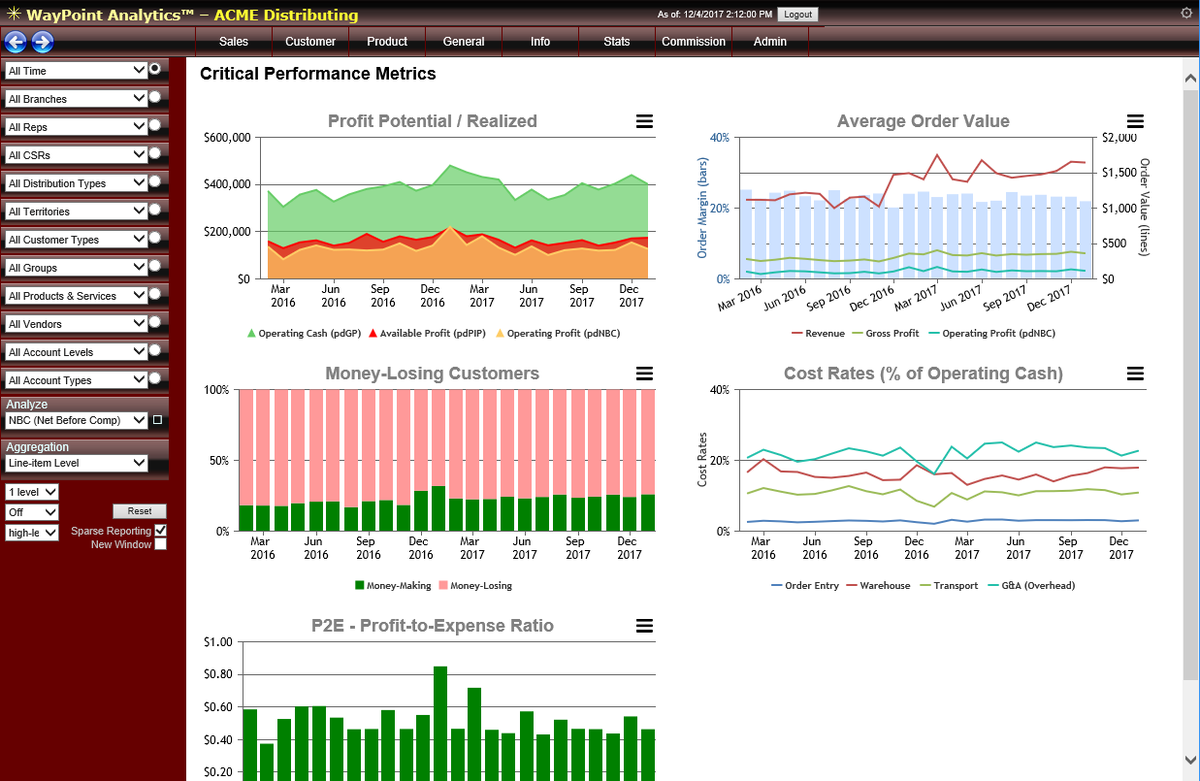
Task: Open the All Customer Types dropdown
Action: pyautogui.click(x=76, y=239)
